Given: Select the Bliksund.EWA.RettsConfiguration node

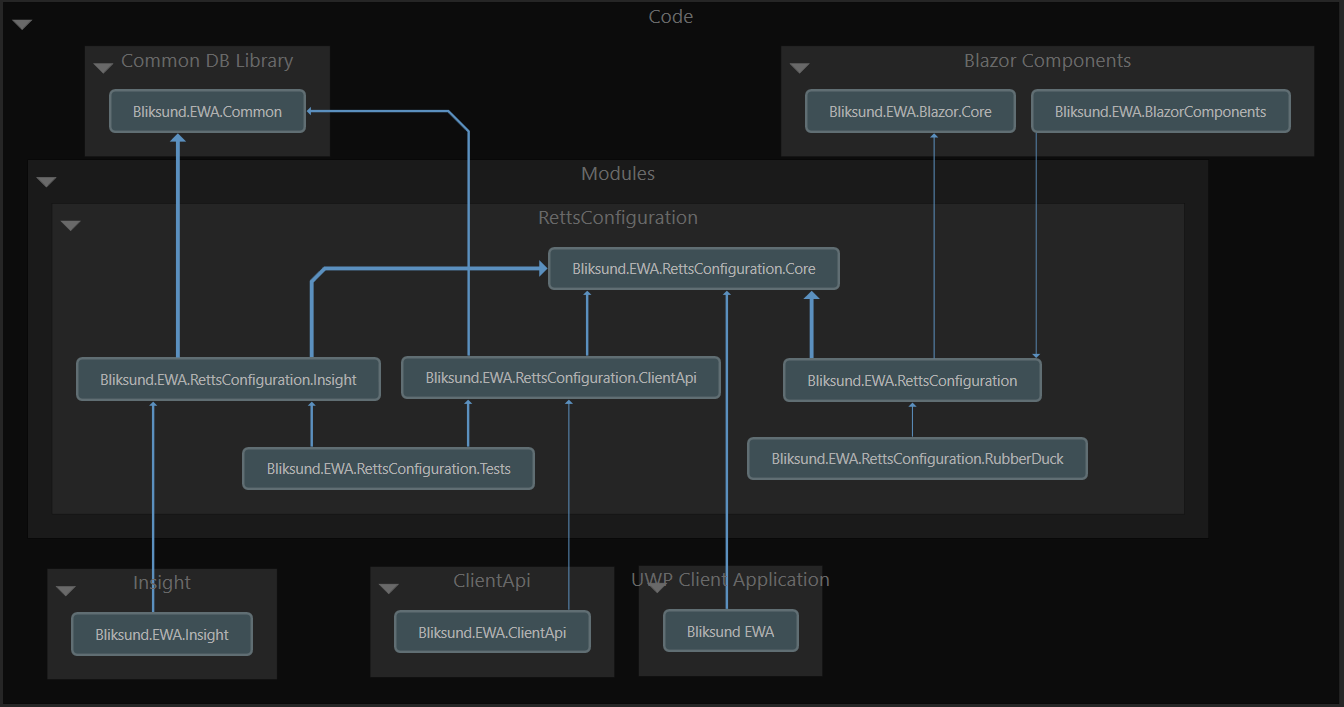Looking at the screenshot, I should [912, 380].
